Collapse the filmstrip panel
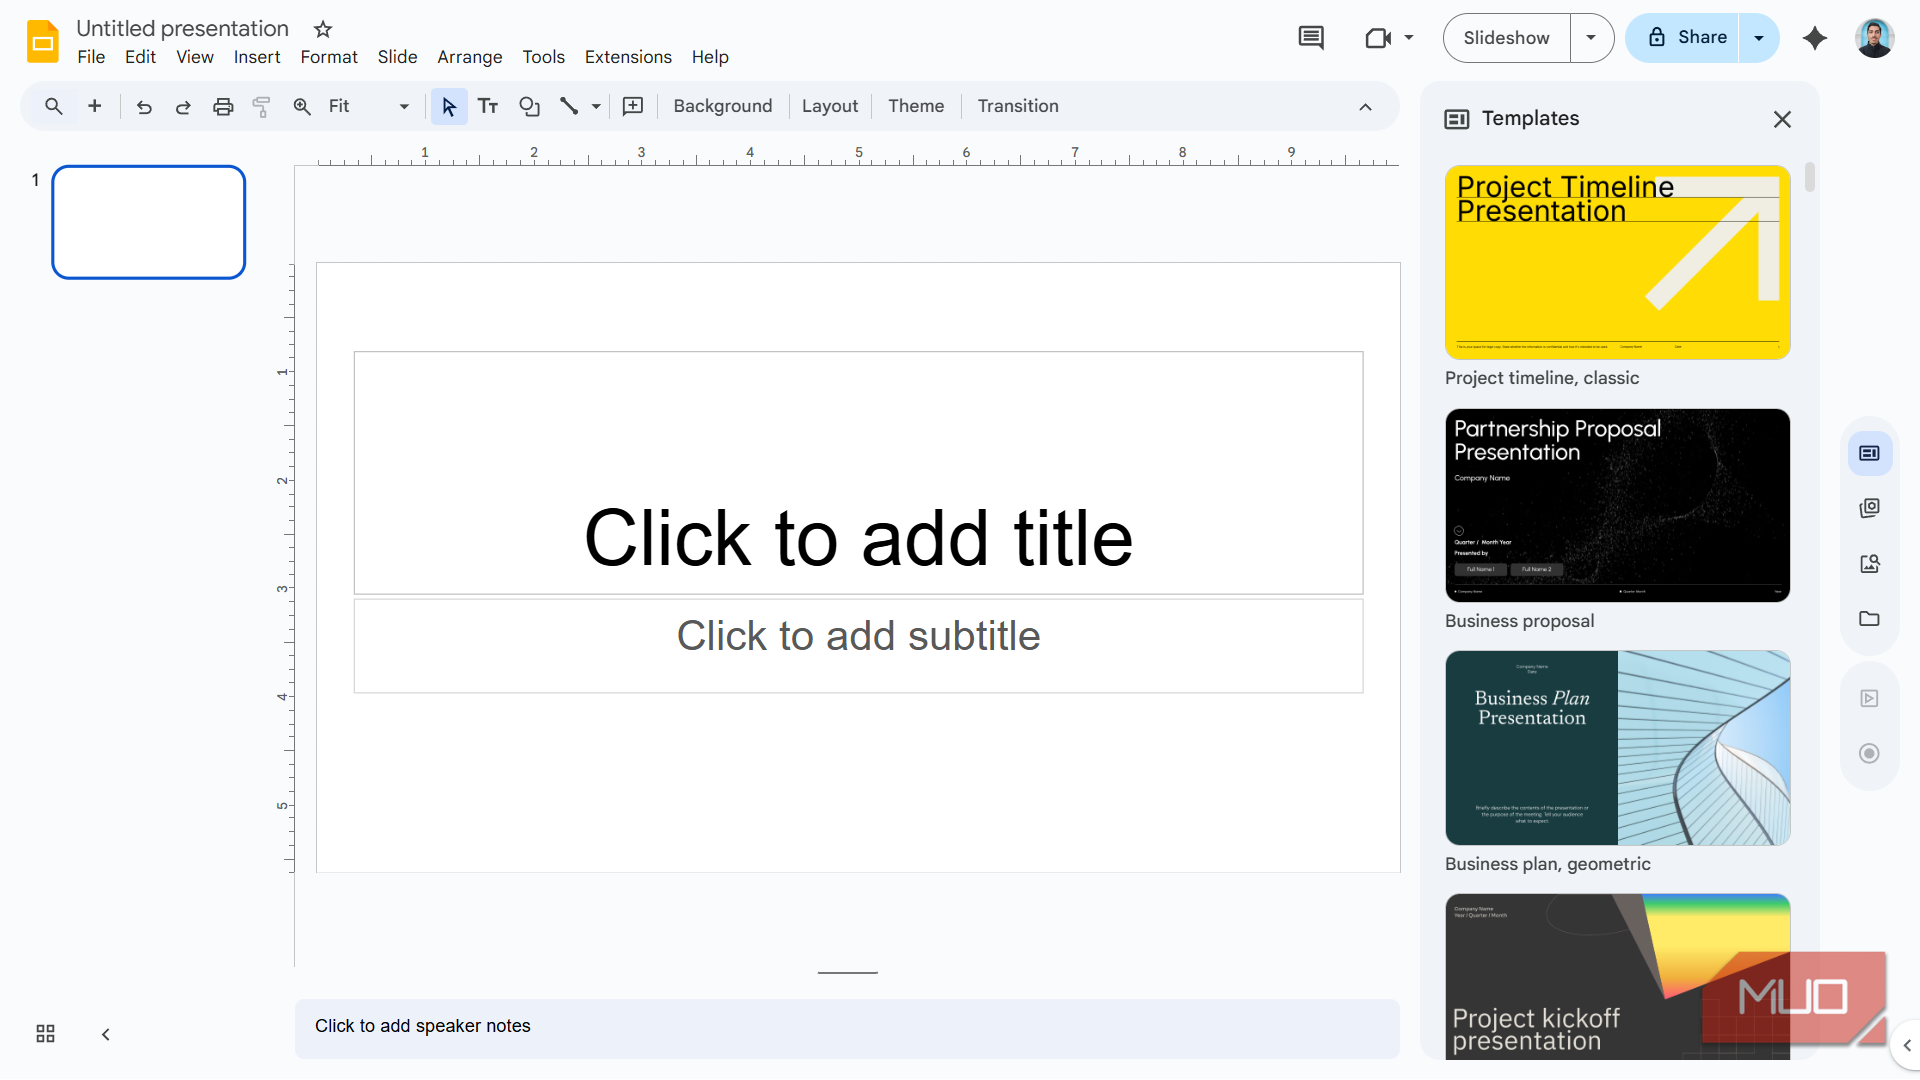The width and height of the screenshot is (1920, 1080). [x=105, y=1034]
